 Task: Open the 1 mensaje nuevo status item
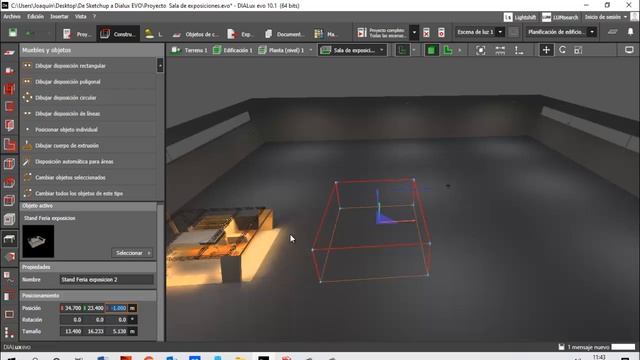point(584,347)
